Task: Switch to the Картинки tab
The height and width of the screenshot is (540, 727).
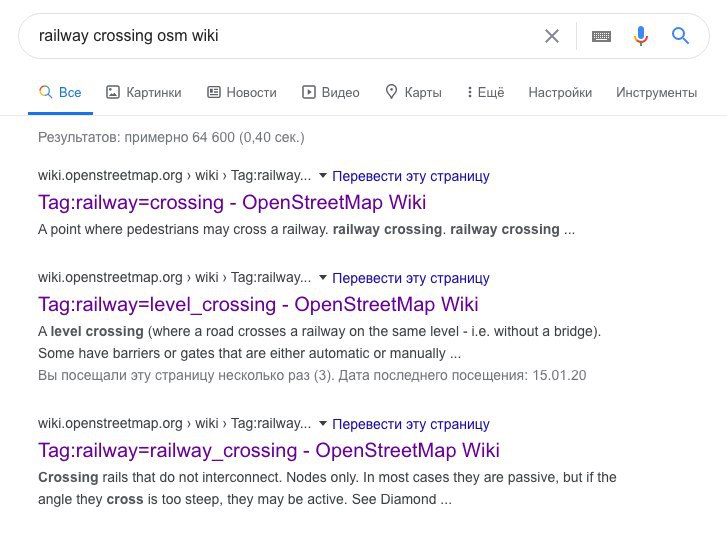Action: (144, 92)
